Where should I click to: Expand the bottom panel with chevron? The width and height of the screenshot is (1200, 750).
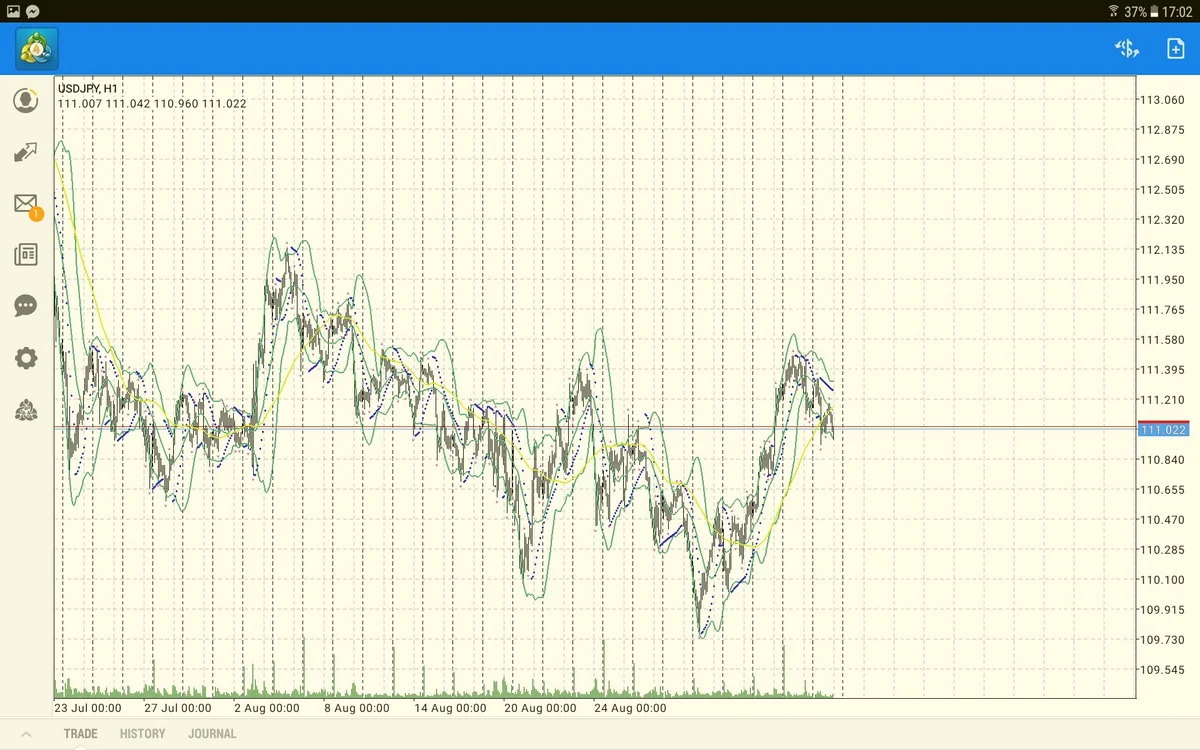27,734
